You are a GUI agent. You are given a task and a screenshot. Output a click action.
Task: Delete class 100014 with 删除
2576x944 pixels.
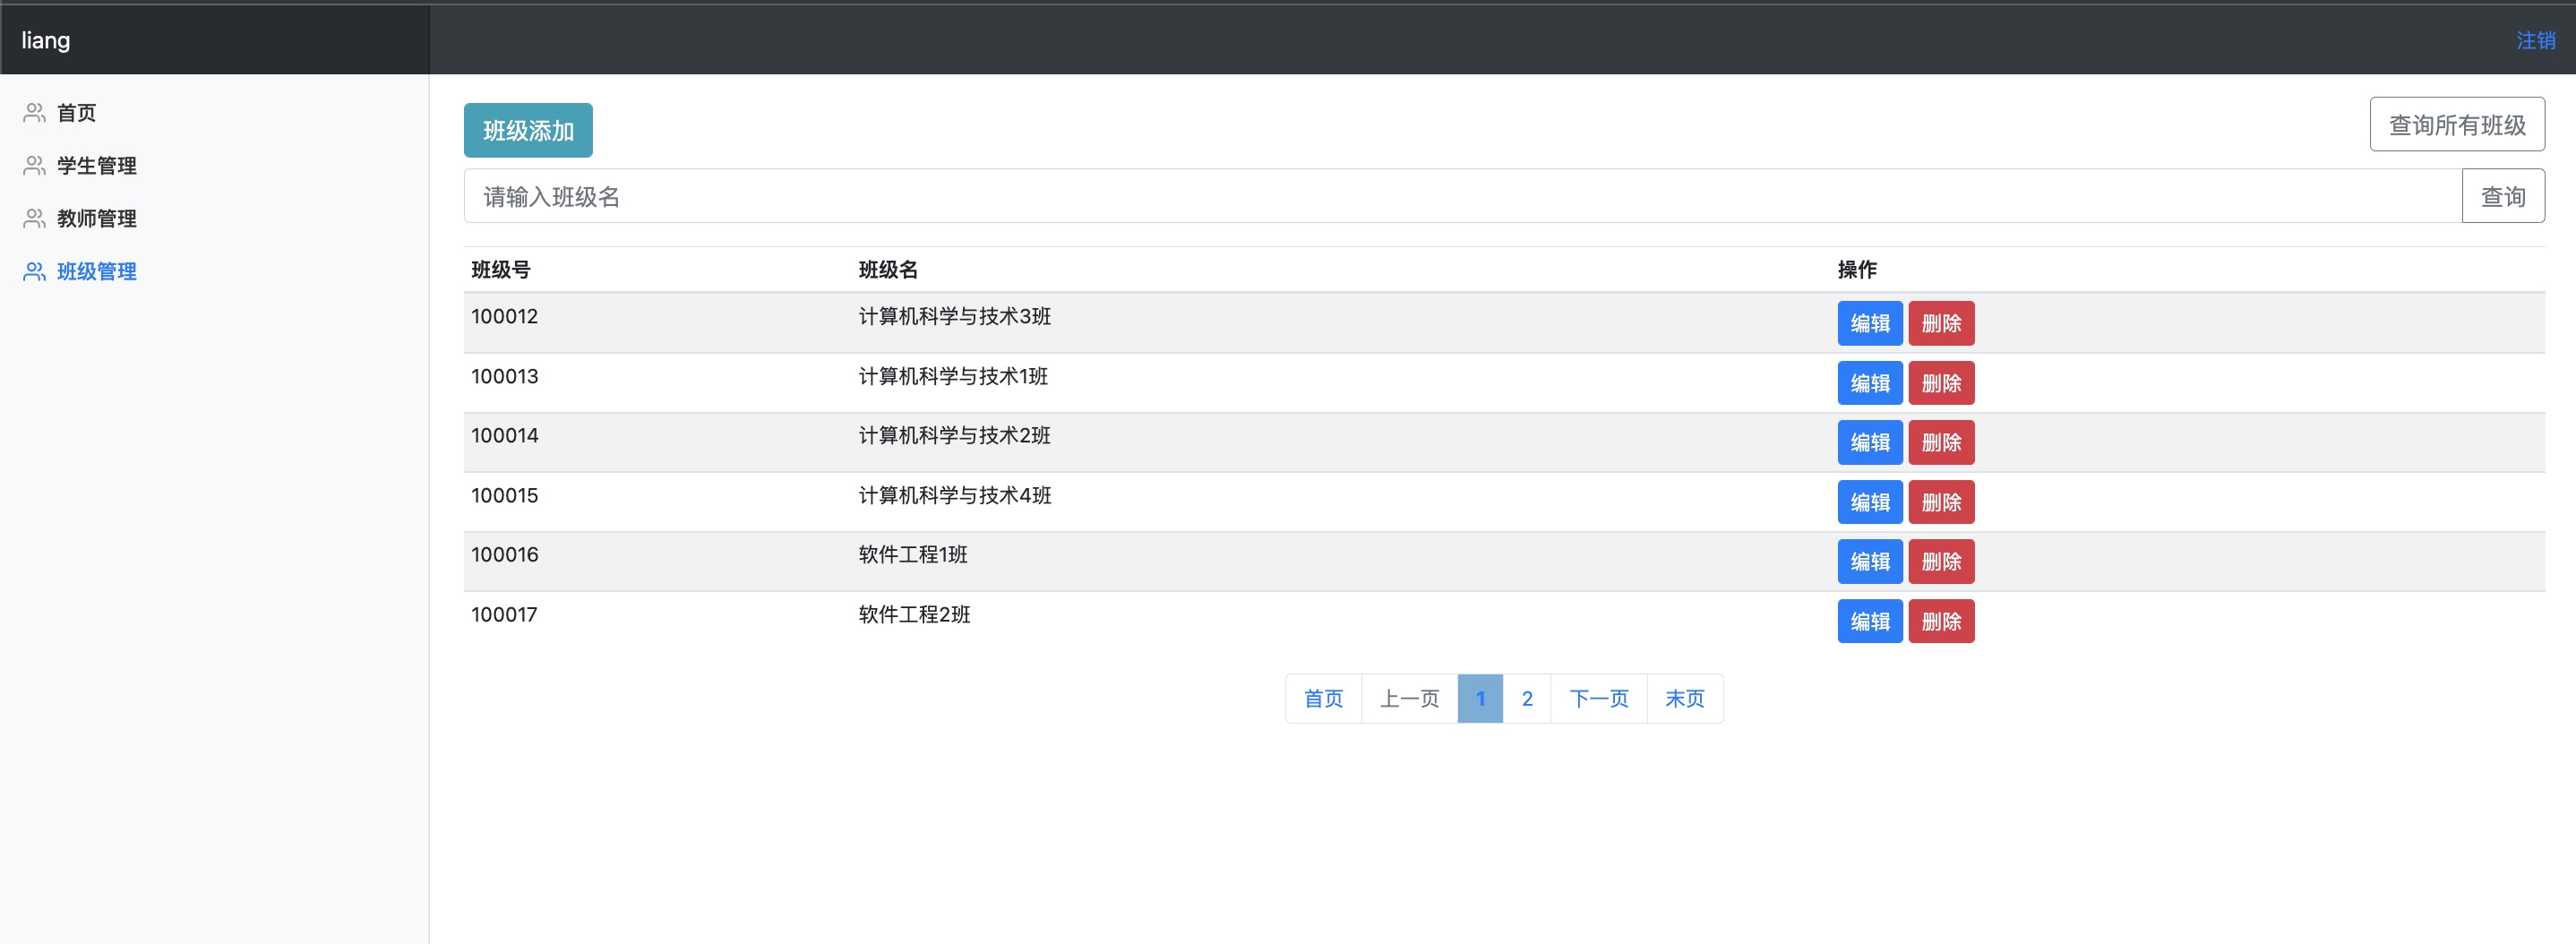1941,442
